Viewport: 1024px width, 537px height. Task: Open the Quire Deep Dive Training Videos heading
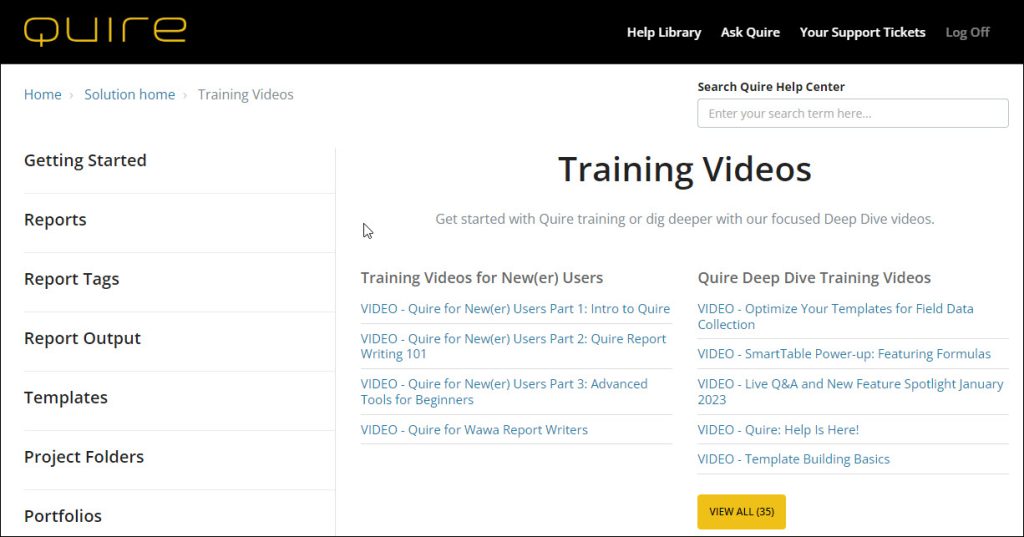814,278
